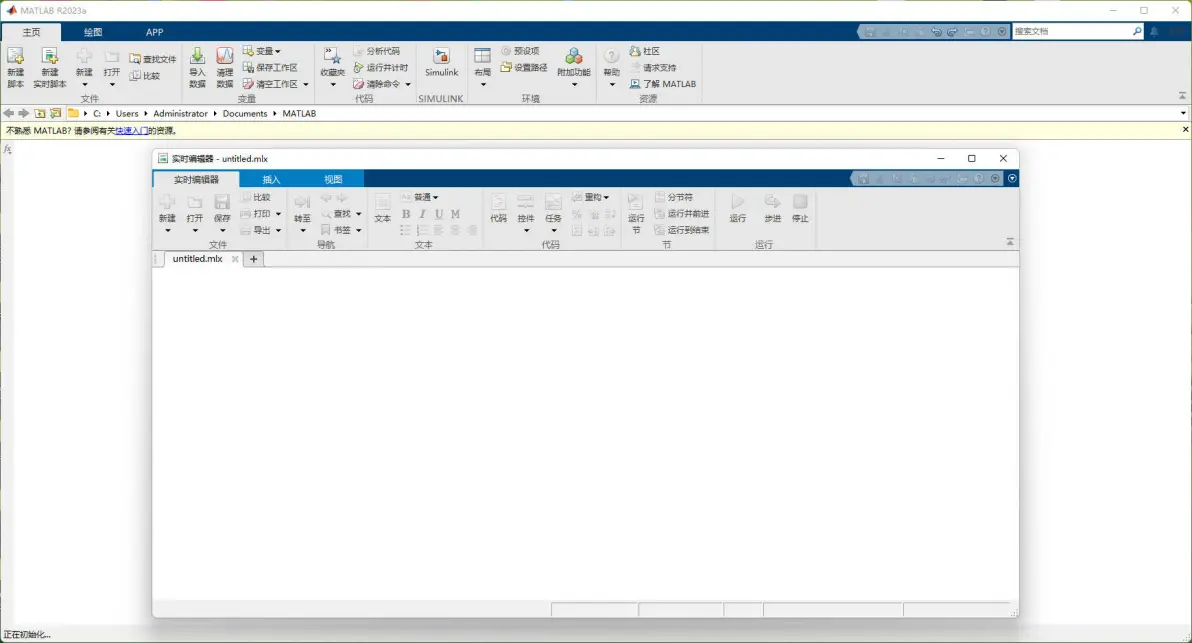Click the browse for folder icon
The height and width of the screenshot is (643, 1192).
point(55,113)
